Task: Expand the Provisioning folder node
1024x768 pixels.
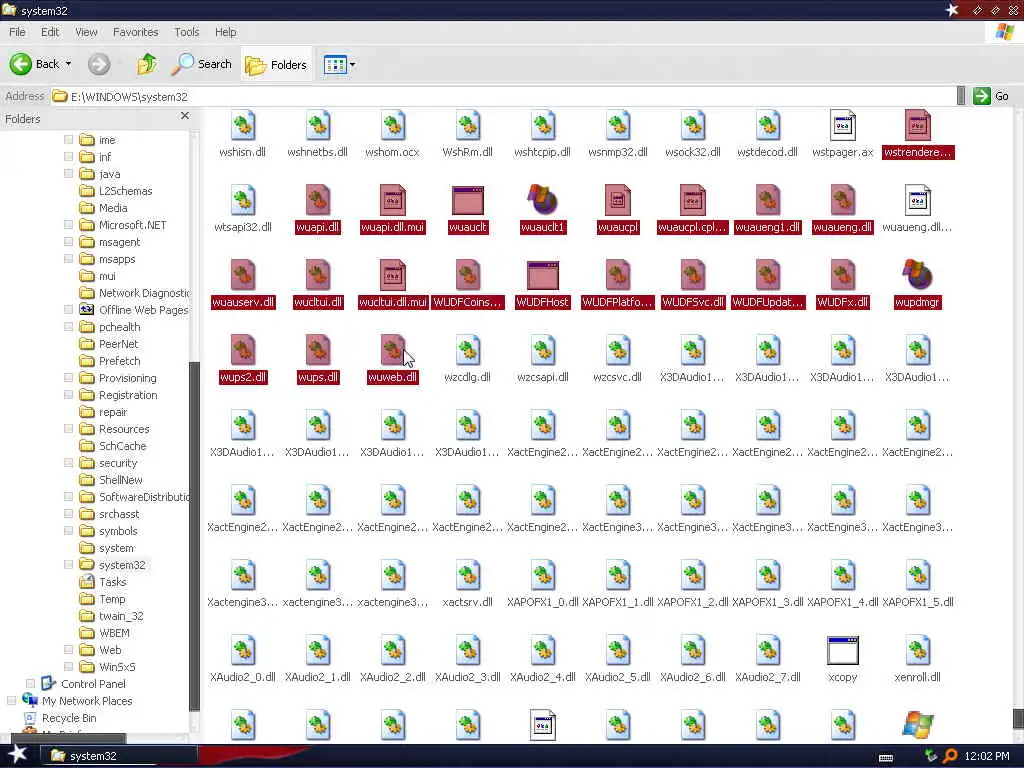Action: tap(69, 377)
